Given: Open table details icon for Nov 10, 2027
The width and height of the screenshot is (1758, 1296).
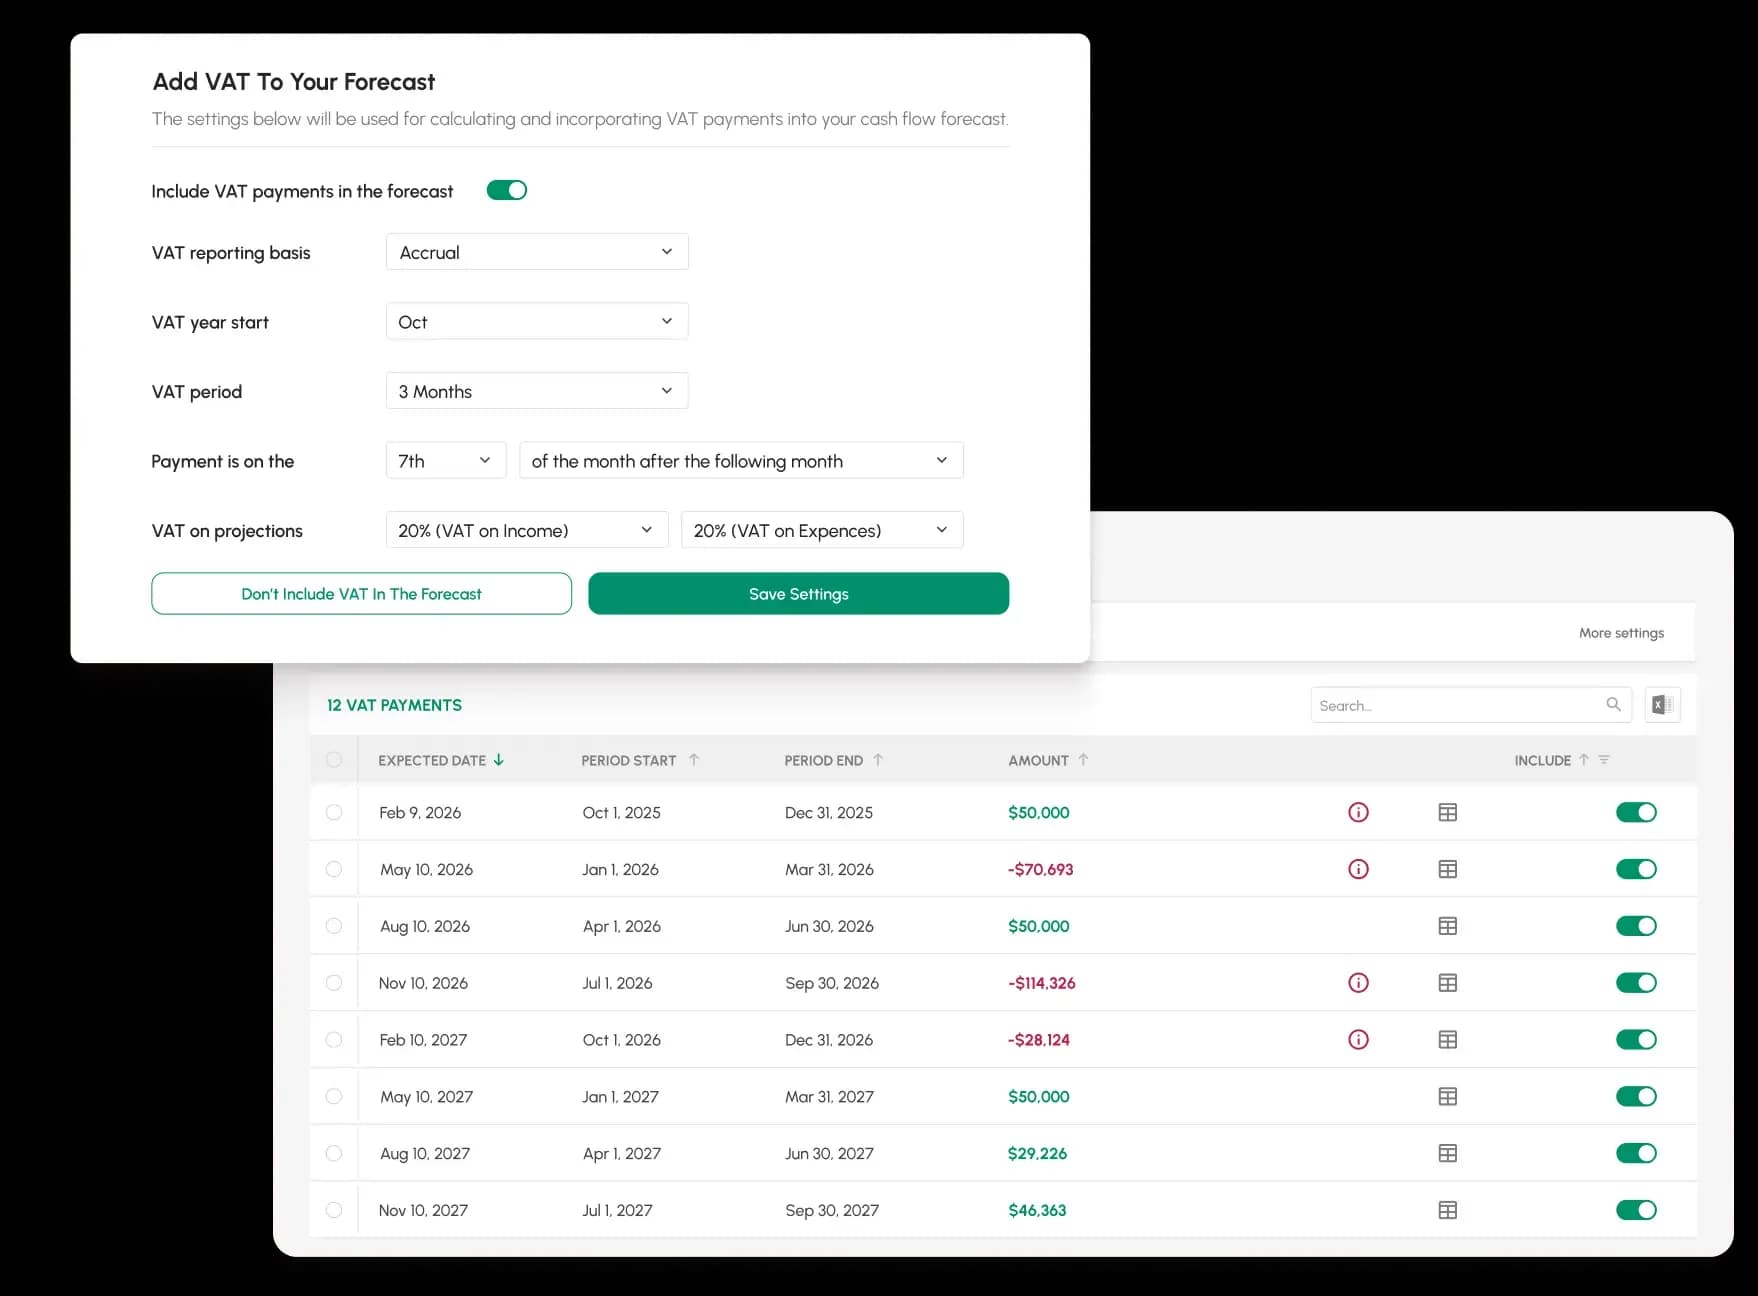Looking at the screenshot, I should pyautogui.click(x=1447, y=1211).
